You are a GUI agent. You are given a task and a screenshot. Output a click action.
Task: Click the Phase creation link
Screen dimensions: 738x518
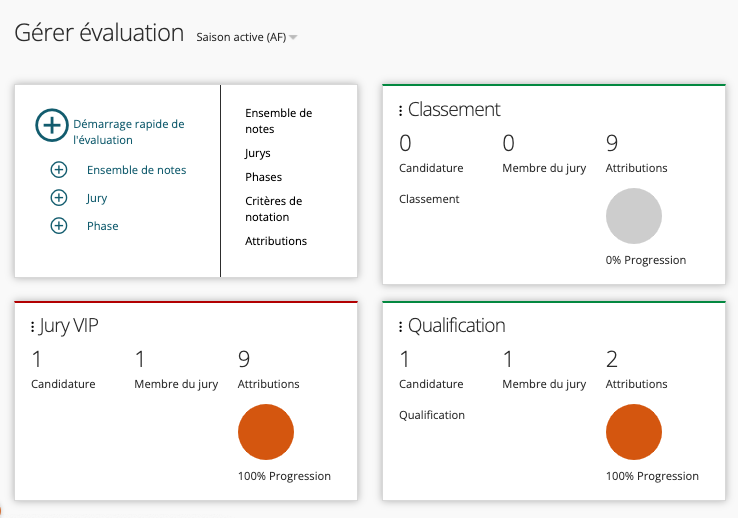tap(102, 226)
